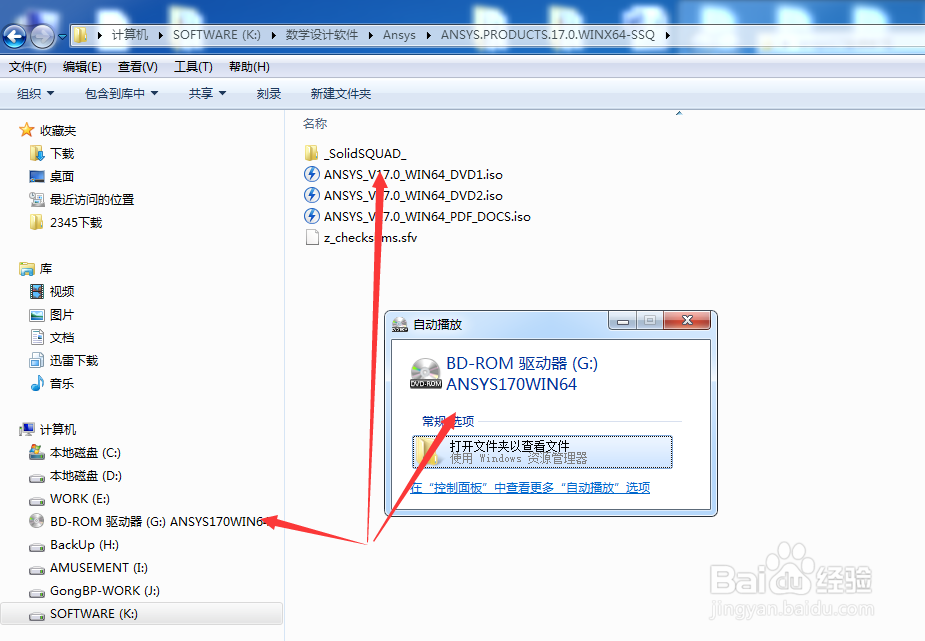Screen dimensions: 925x641
Task: Select 数学设计软件 in address breadcrumb
Action: [x=322, y=35]
